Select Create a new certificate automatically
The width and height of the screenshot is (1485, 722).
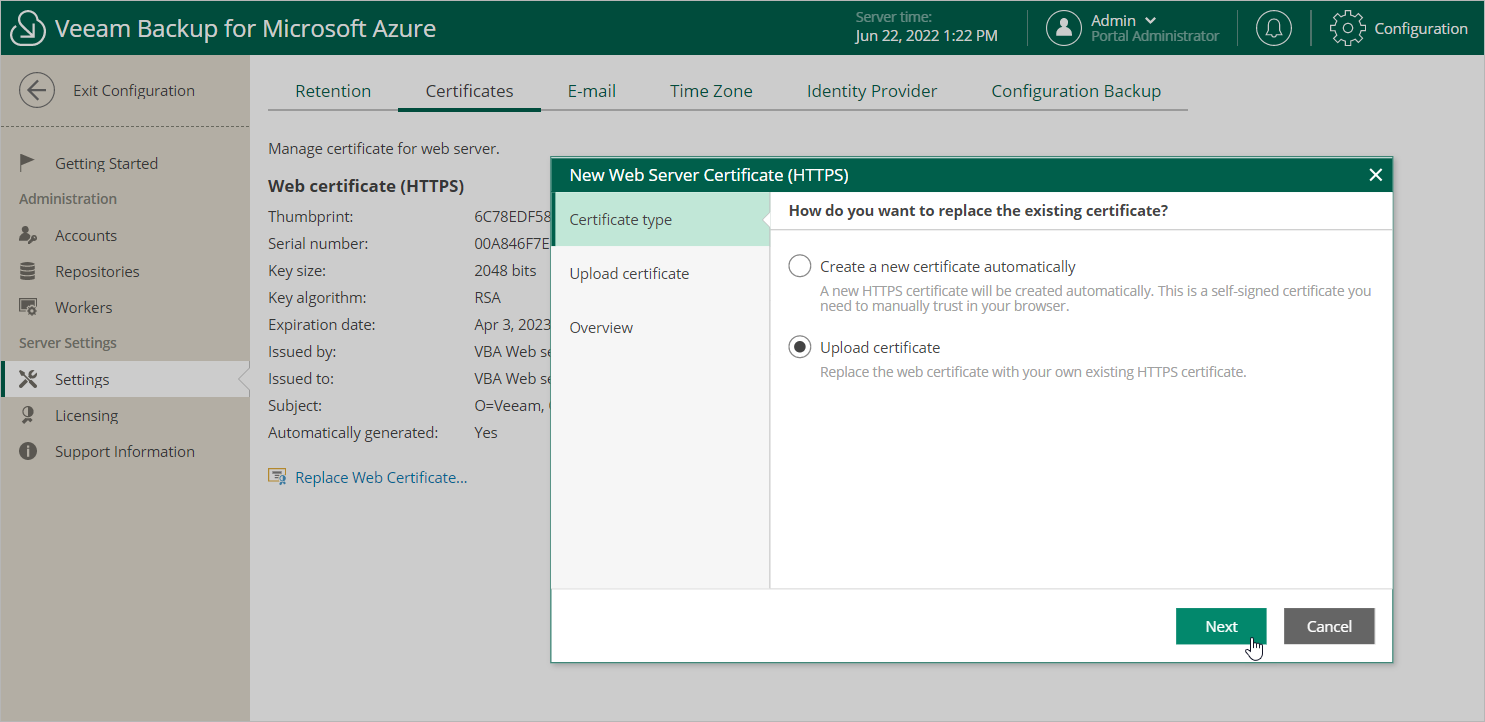[x=800, y=267]
